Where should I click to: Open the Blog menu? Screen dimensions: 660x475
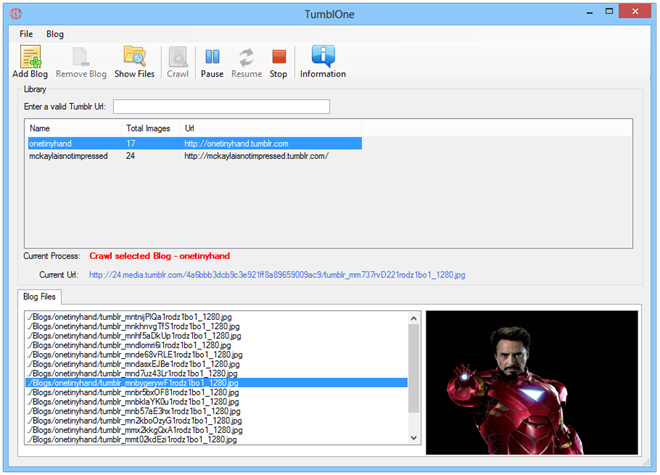[x=55, y=34]
